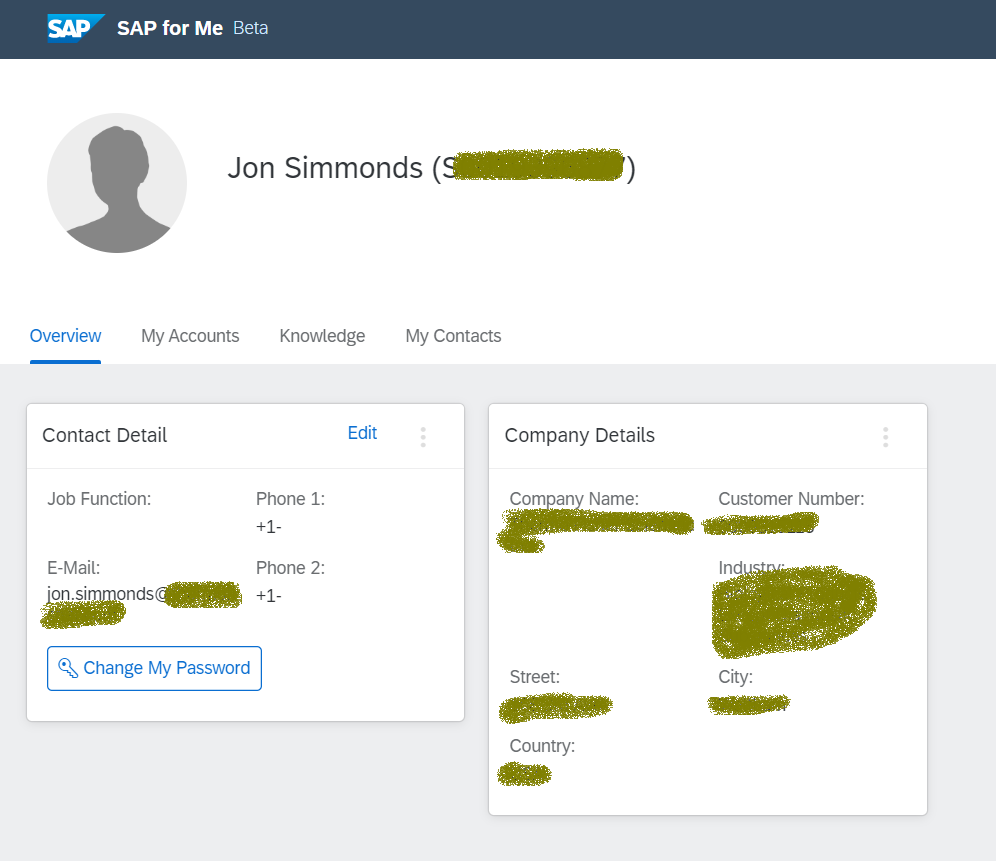Click the Company Details card title
Screen dimensions: 996x861
point(580,435)
